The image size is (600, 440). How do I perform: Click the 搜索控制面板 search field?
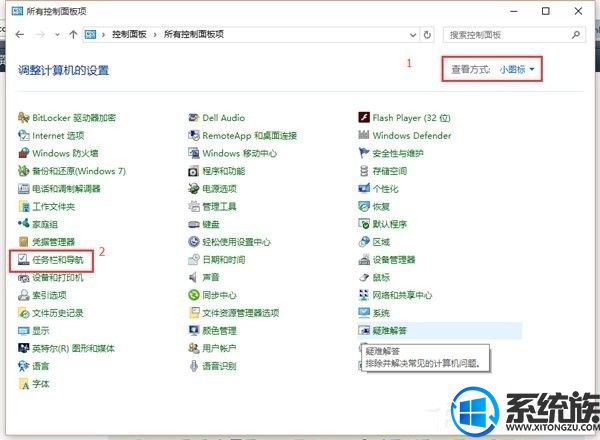pos(514,35)
